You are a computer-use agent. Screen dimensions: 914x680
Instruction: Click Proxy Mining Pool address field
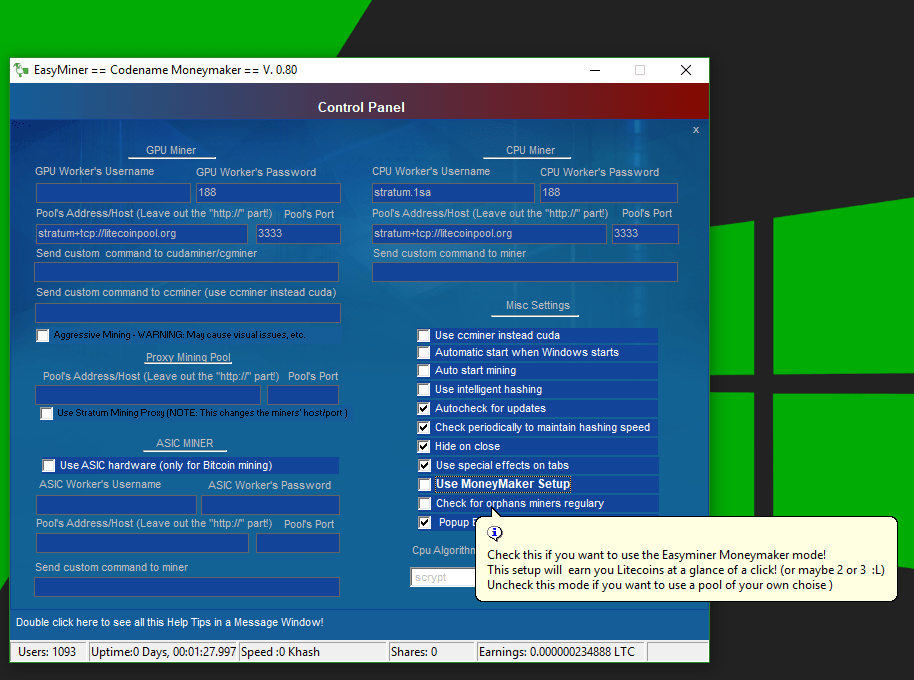pyautogui.click(x=148, y=394)
